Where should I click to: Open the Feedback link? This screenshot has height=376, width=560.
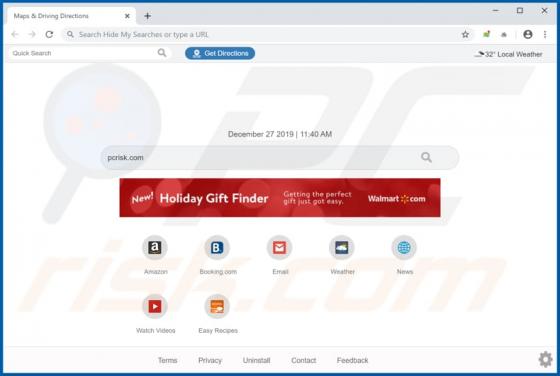[x=352, y=360]
